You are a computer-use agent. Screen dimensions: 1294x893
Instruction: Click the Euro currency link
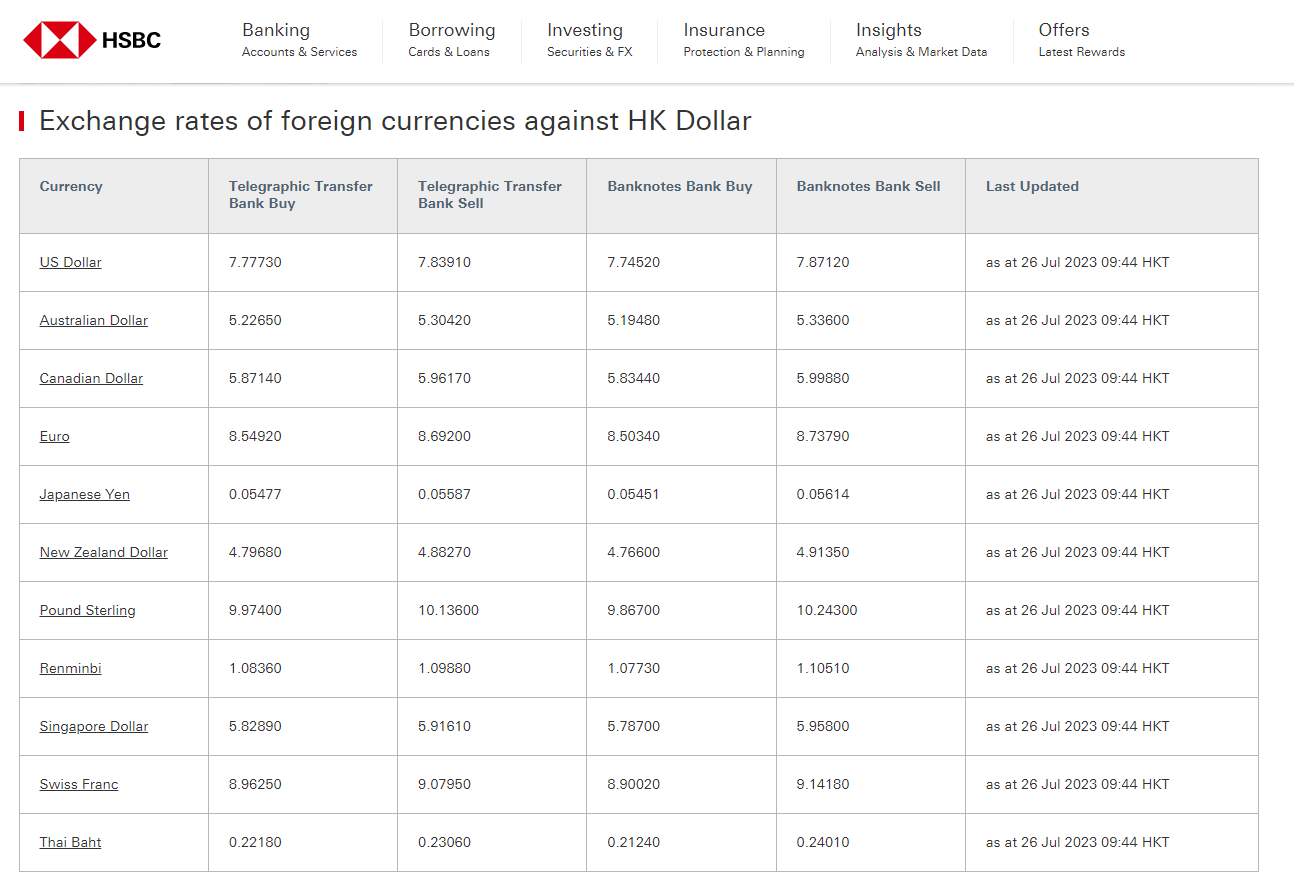coord(55,437)
